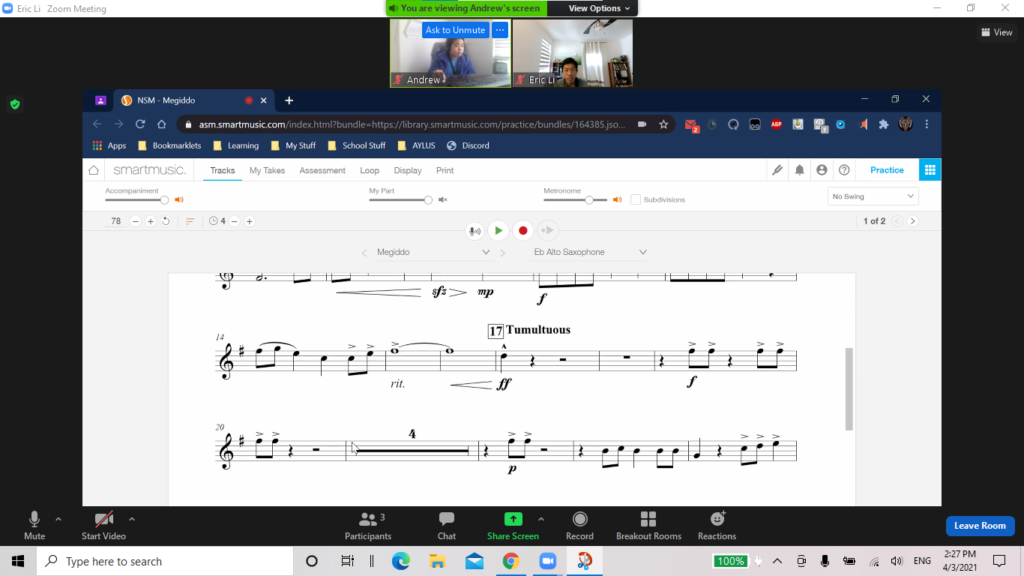Click the greyed play-from-record button
The width and height of the screenshot is (1024, 576).
pyautogui.click(x=547, y=231)
